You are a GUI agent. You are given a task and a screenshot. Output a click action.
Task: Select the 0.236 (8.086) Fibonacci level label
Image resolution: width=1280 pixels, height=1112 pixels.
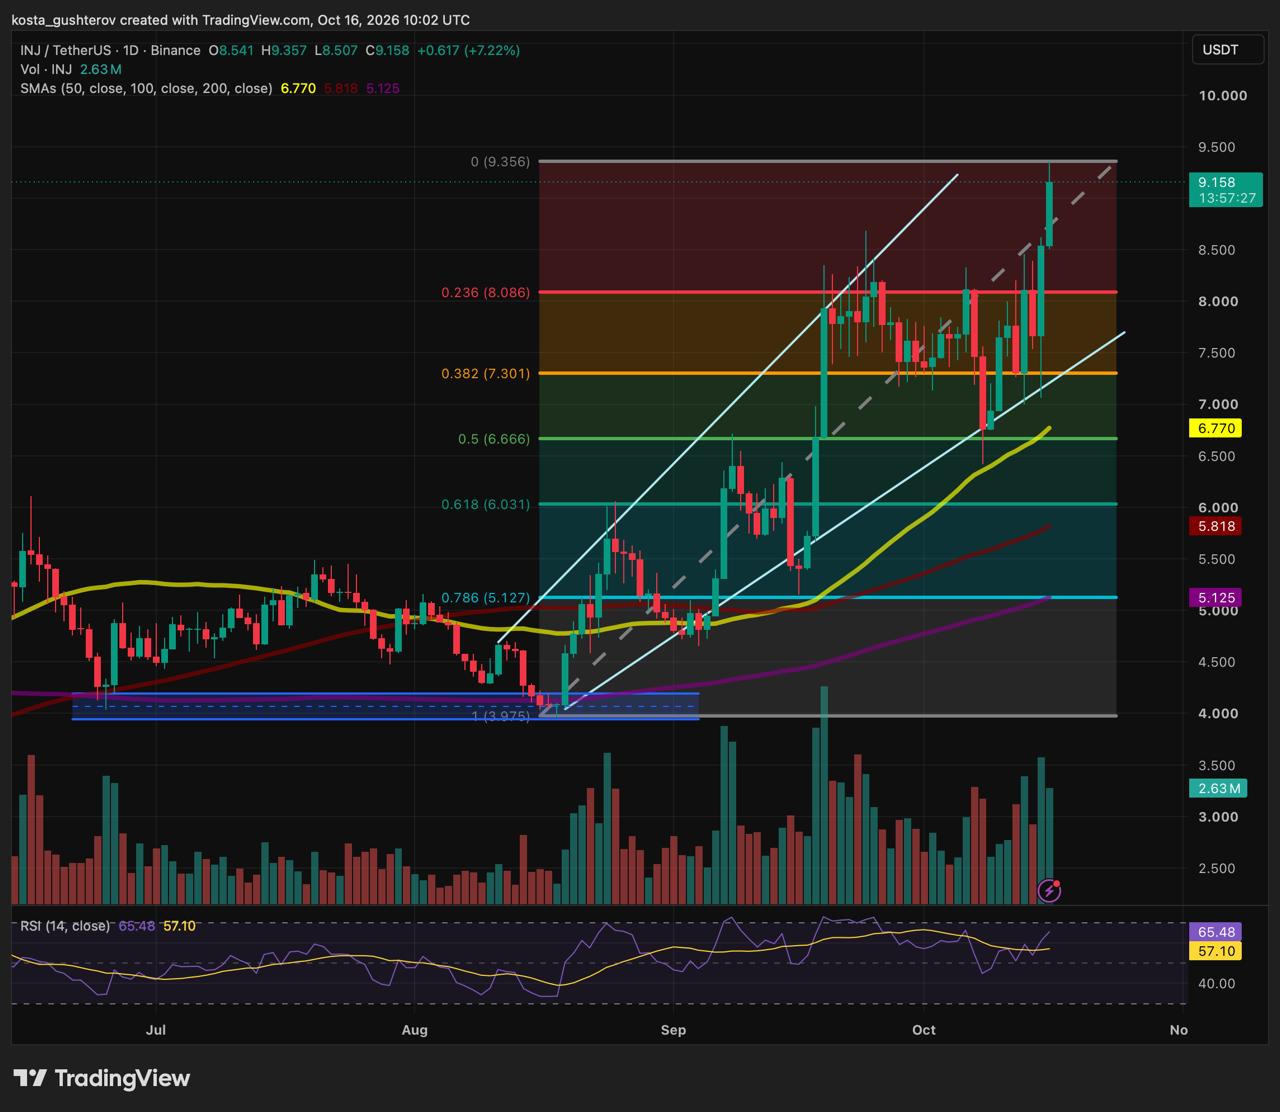pyautogui.click(x=486, y=293)
